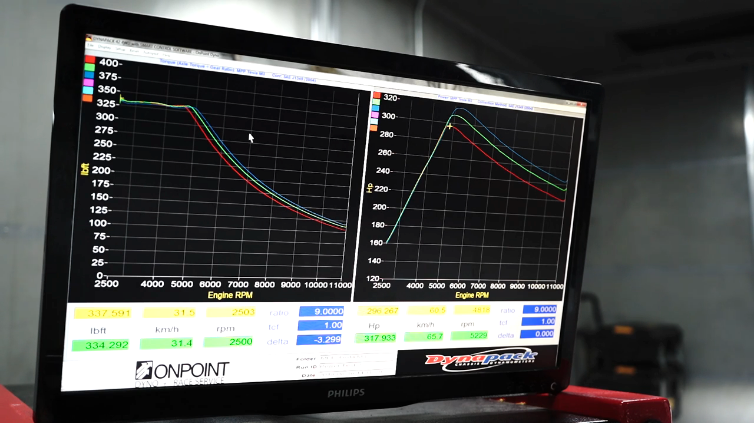The width and height of the screenshot is (754, 423).
Task: Click the orange run swatch on power graph
Action: 374,128
